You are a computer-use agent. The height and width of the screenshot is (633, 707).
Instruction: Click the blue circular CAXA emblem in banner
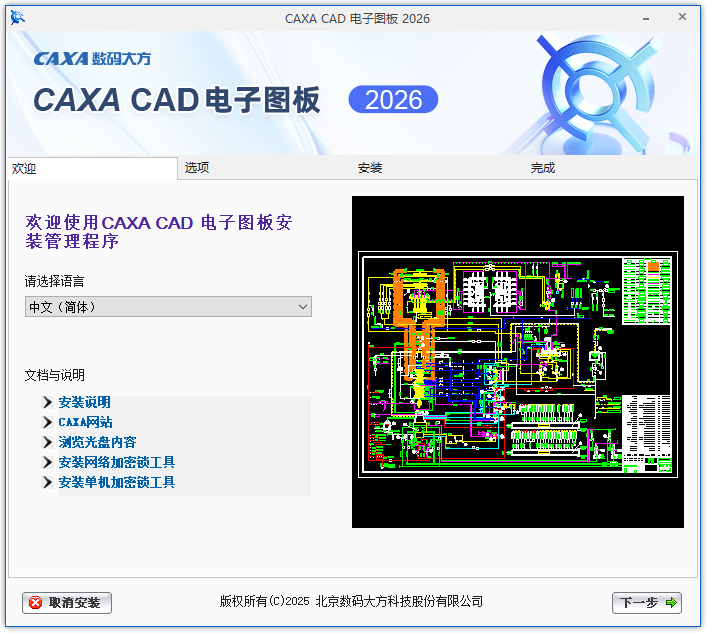(x=596, y=92)
